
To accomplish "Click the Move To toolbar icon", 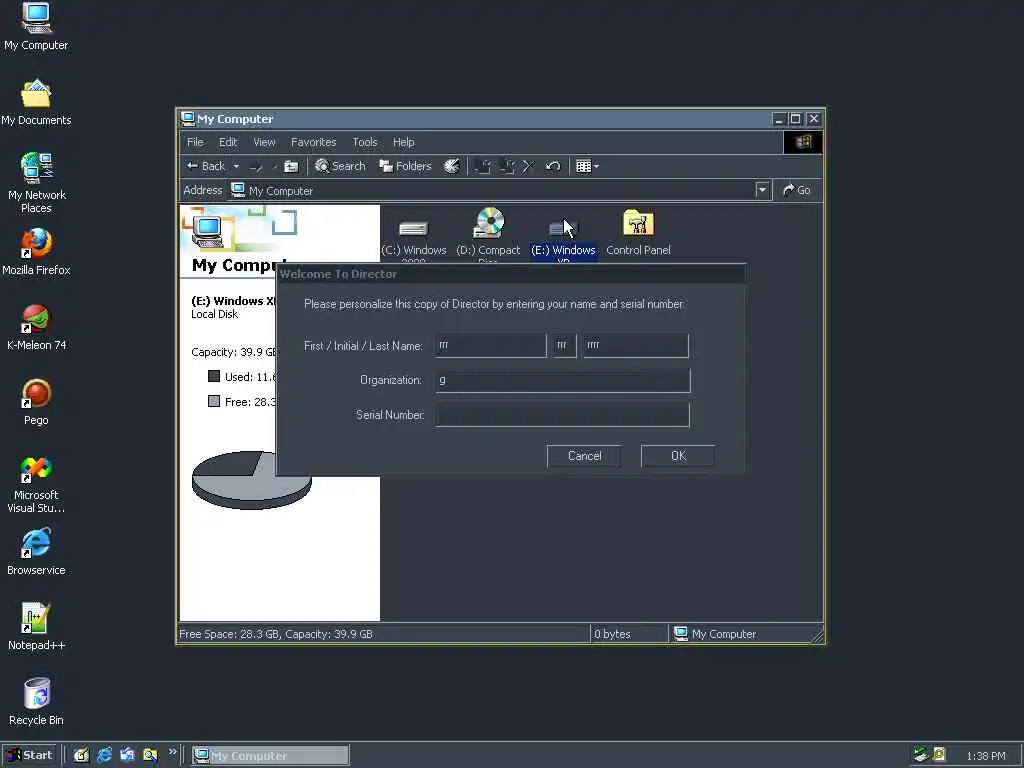I will click(483, 167).
